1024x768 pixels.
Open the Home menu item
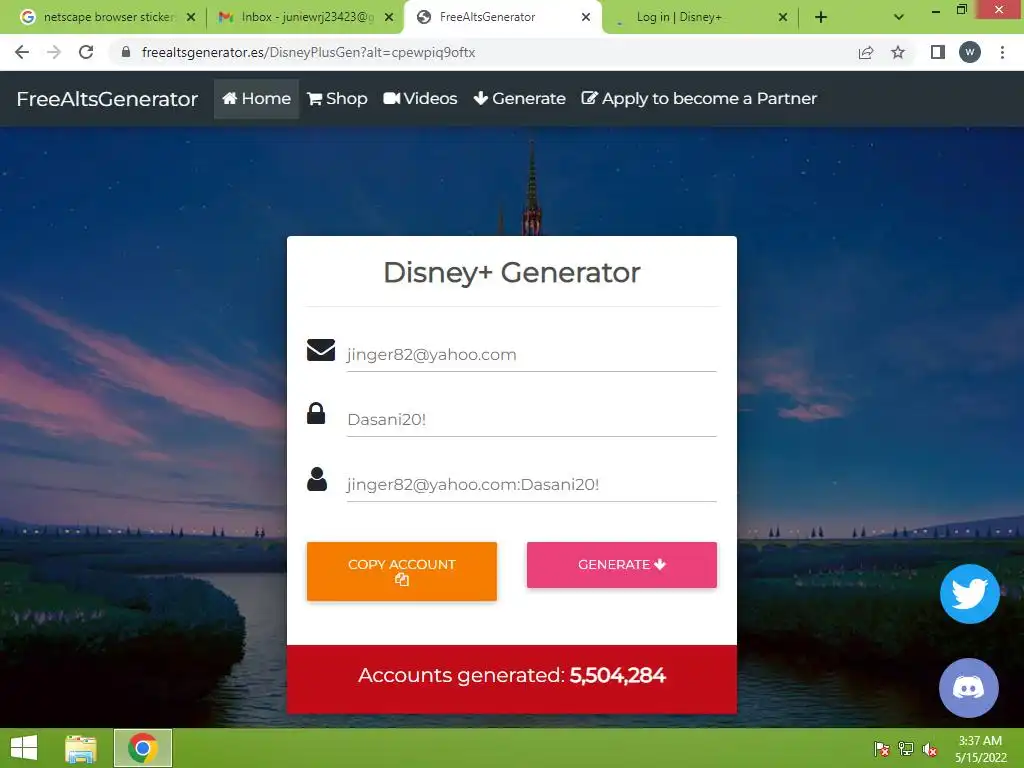256,99
